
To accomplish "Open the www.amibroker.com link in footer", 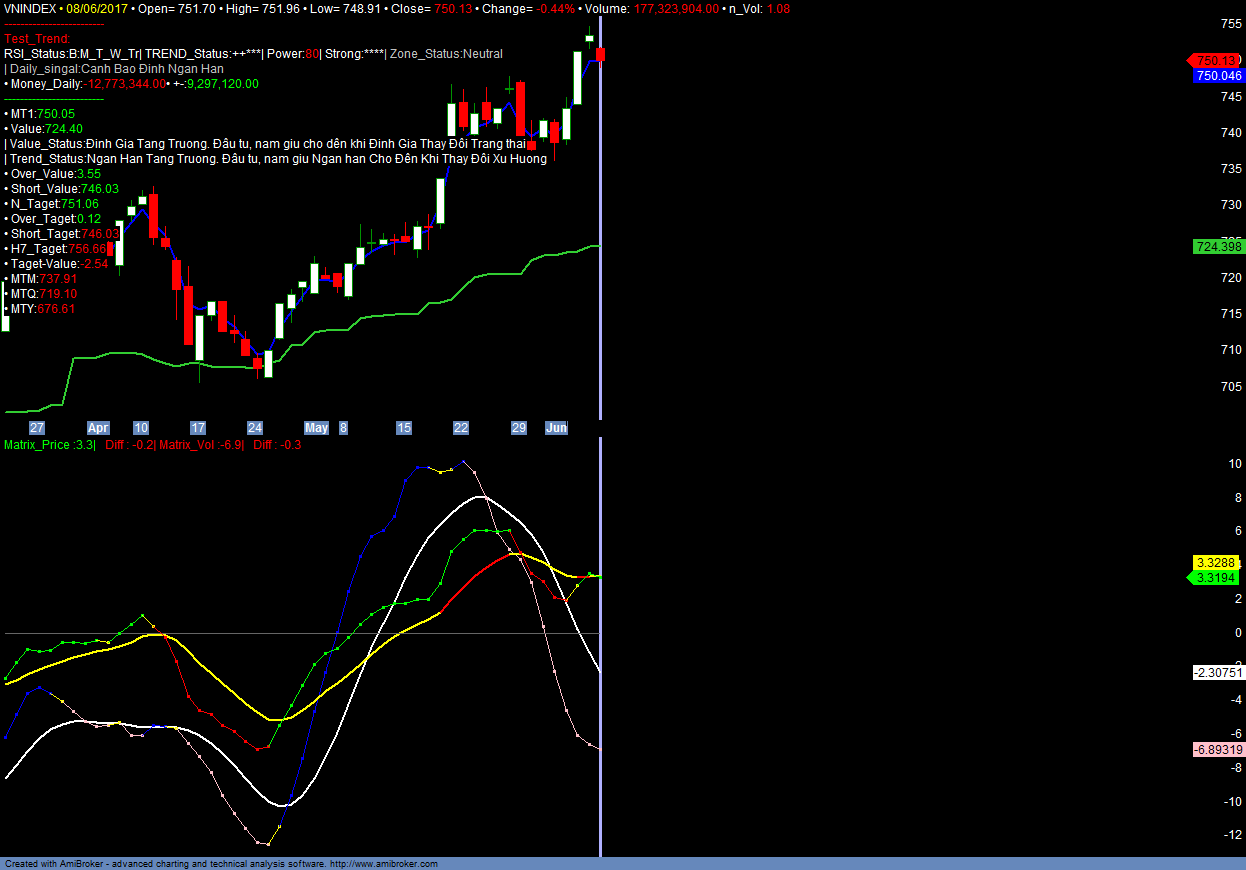I will [384, 864].
